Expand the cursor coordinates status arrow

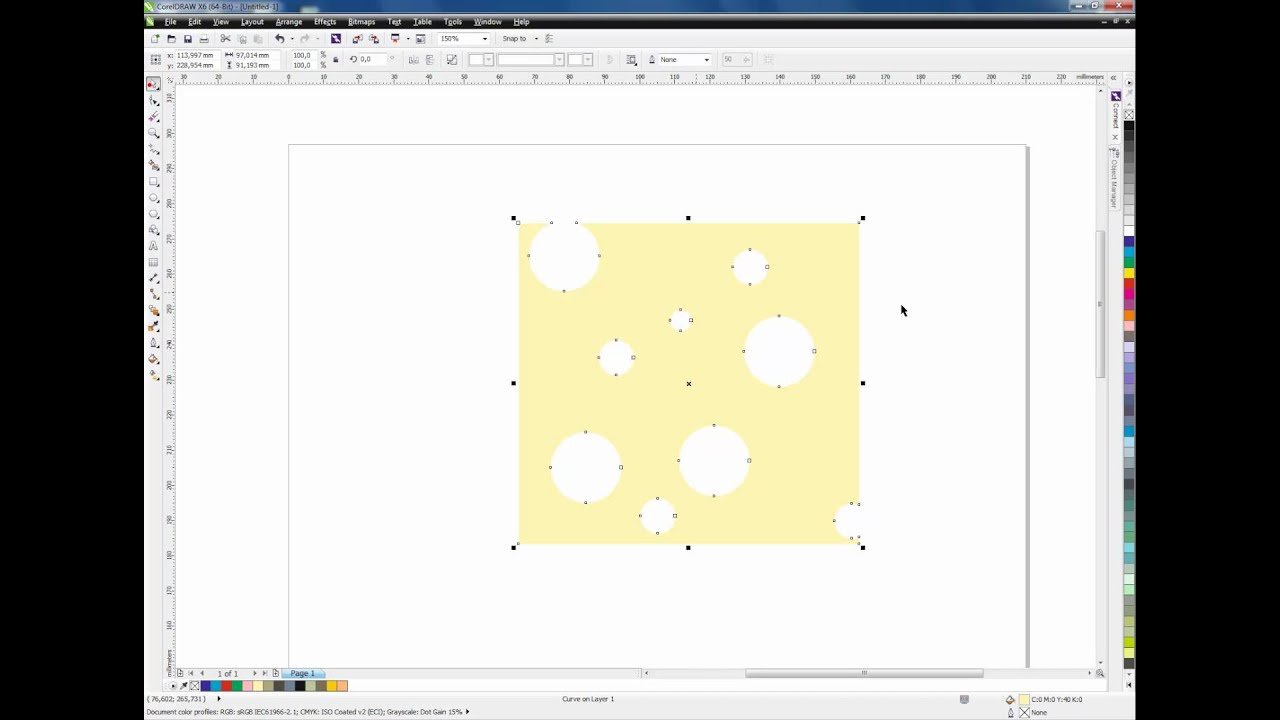[219, 699]
